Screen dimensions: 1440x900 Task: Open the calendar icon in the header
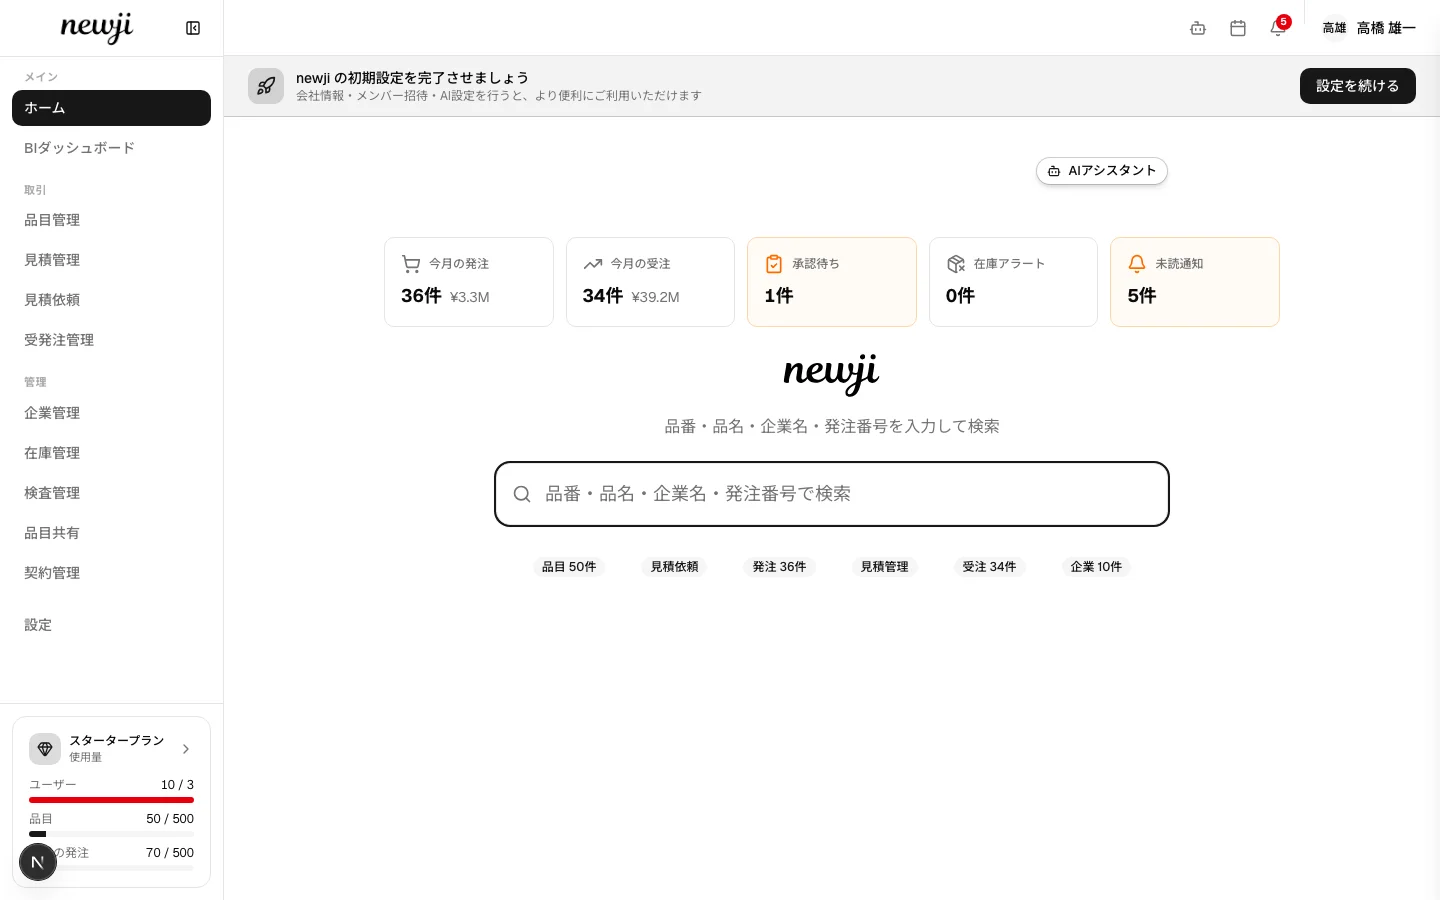(1238, 28)
